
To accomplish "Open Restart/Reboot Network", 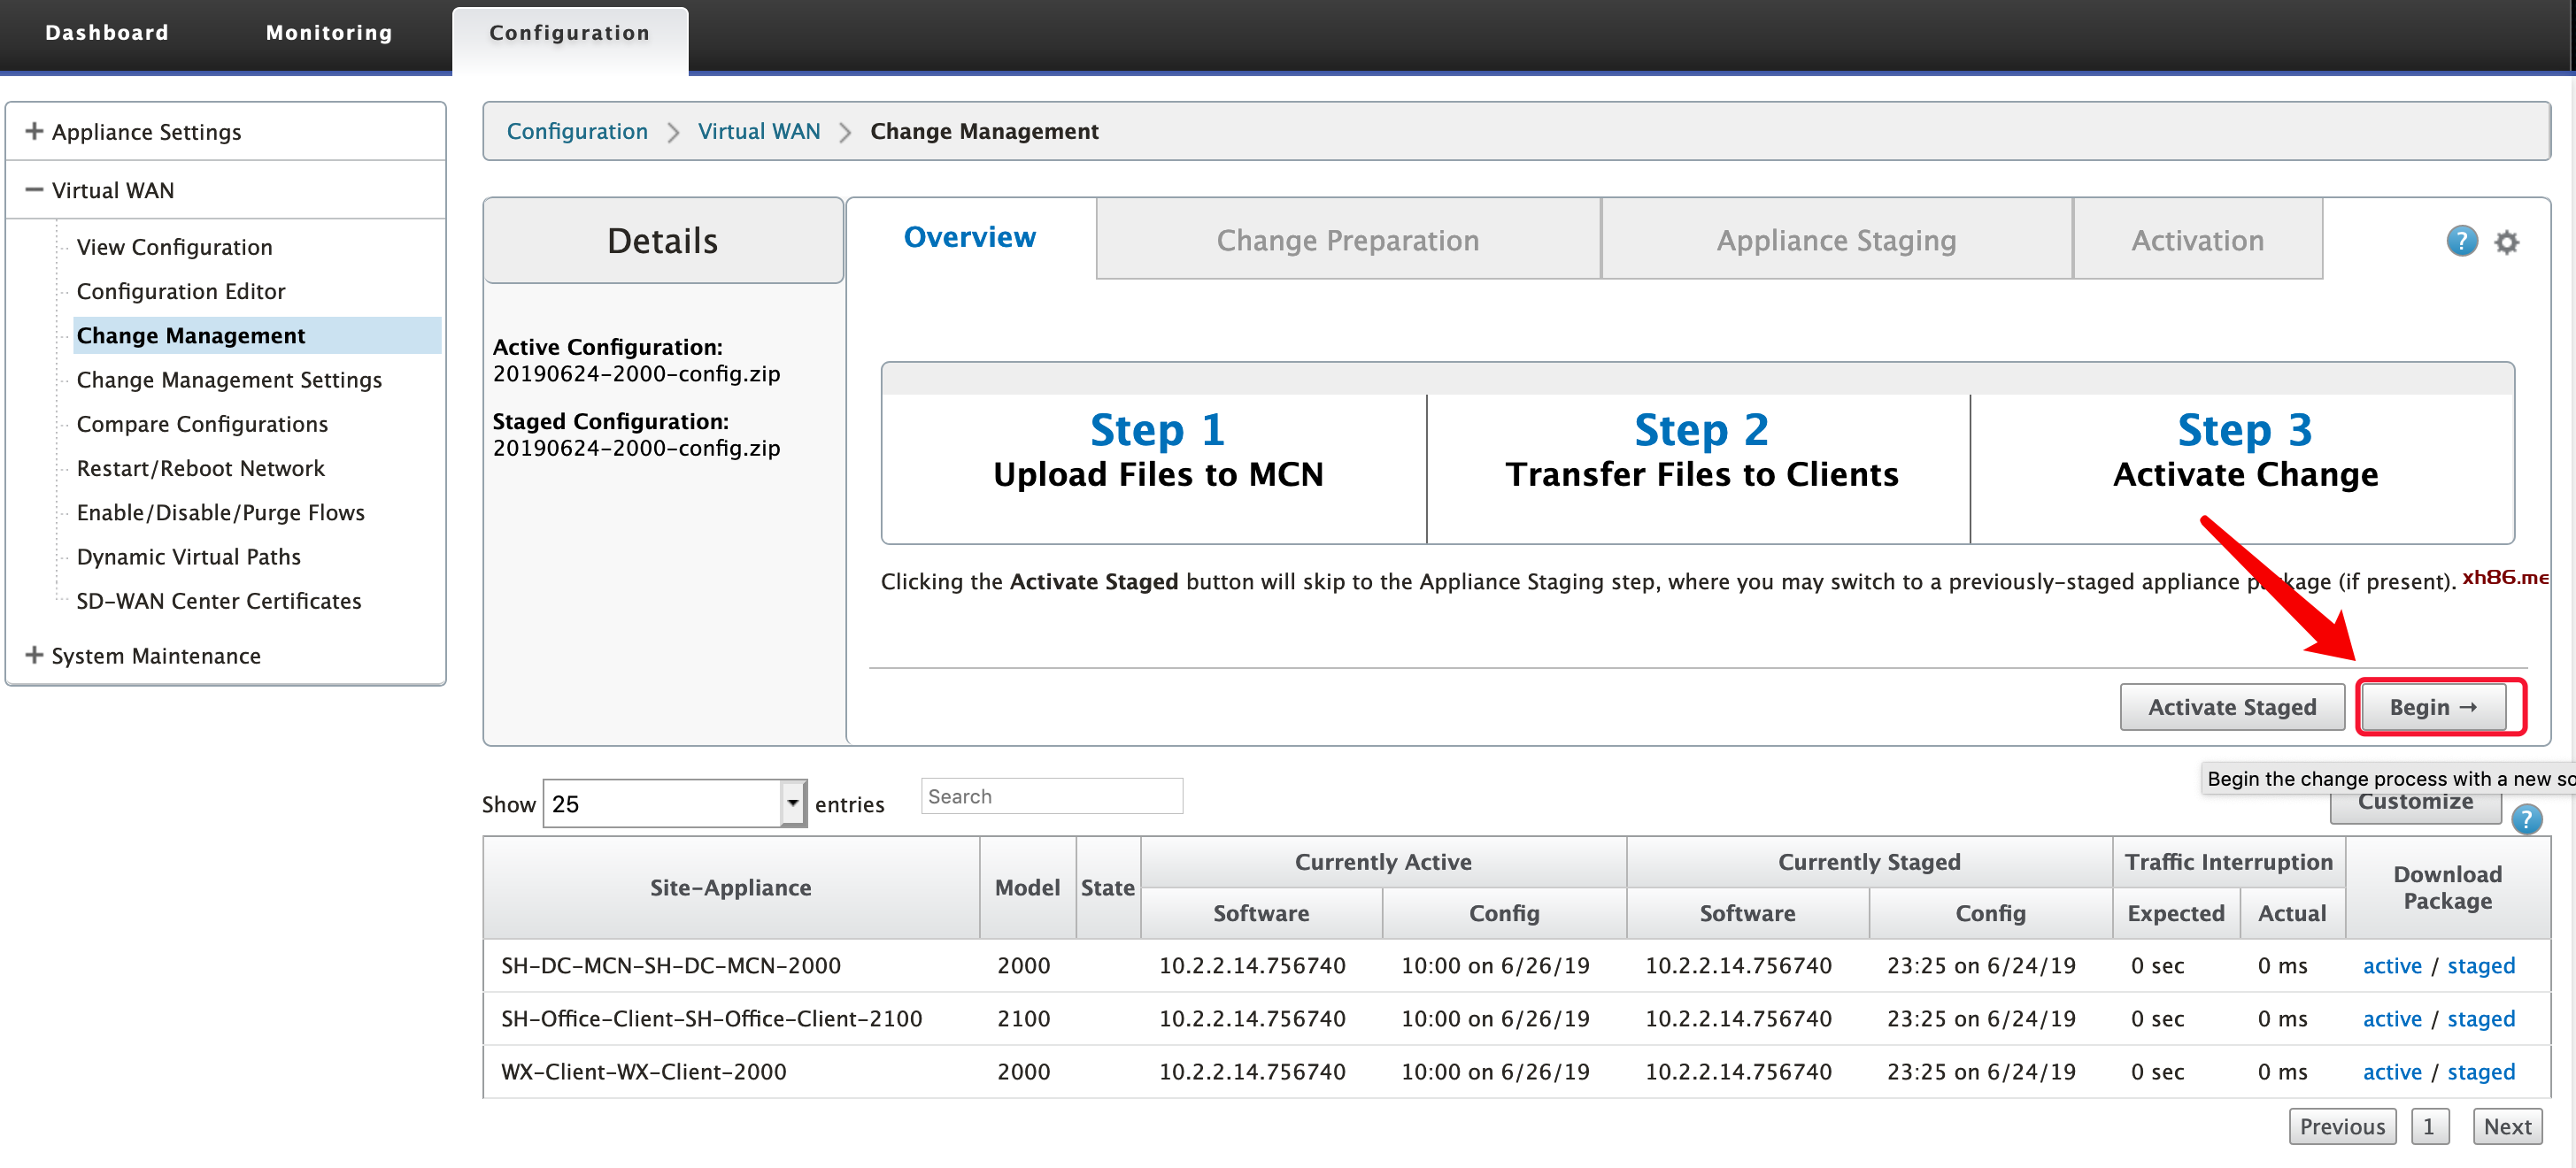I will pos(200,468).
